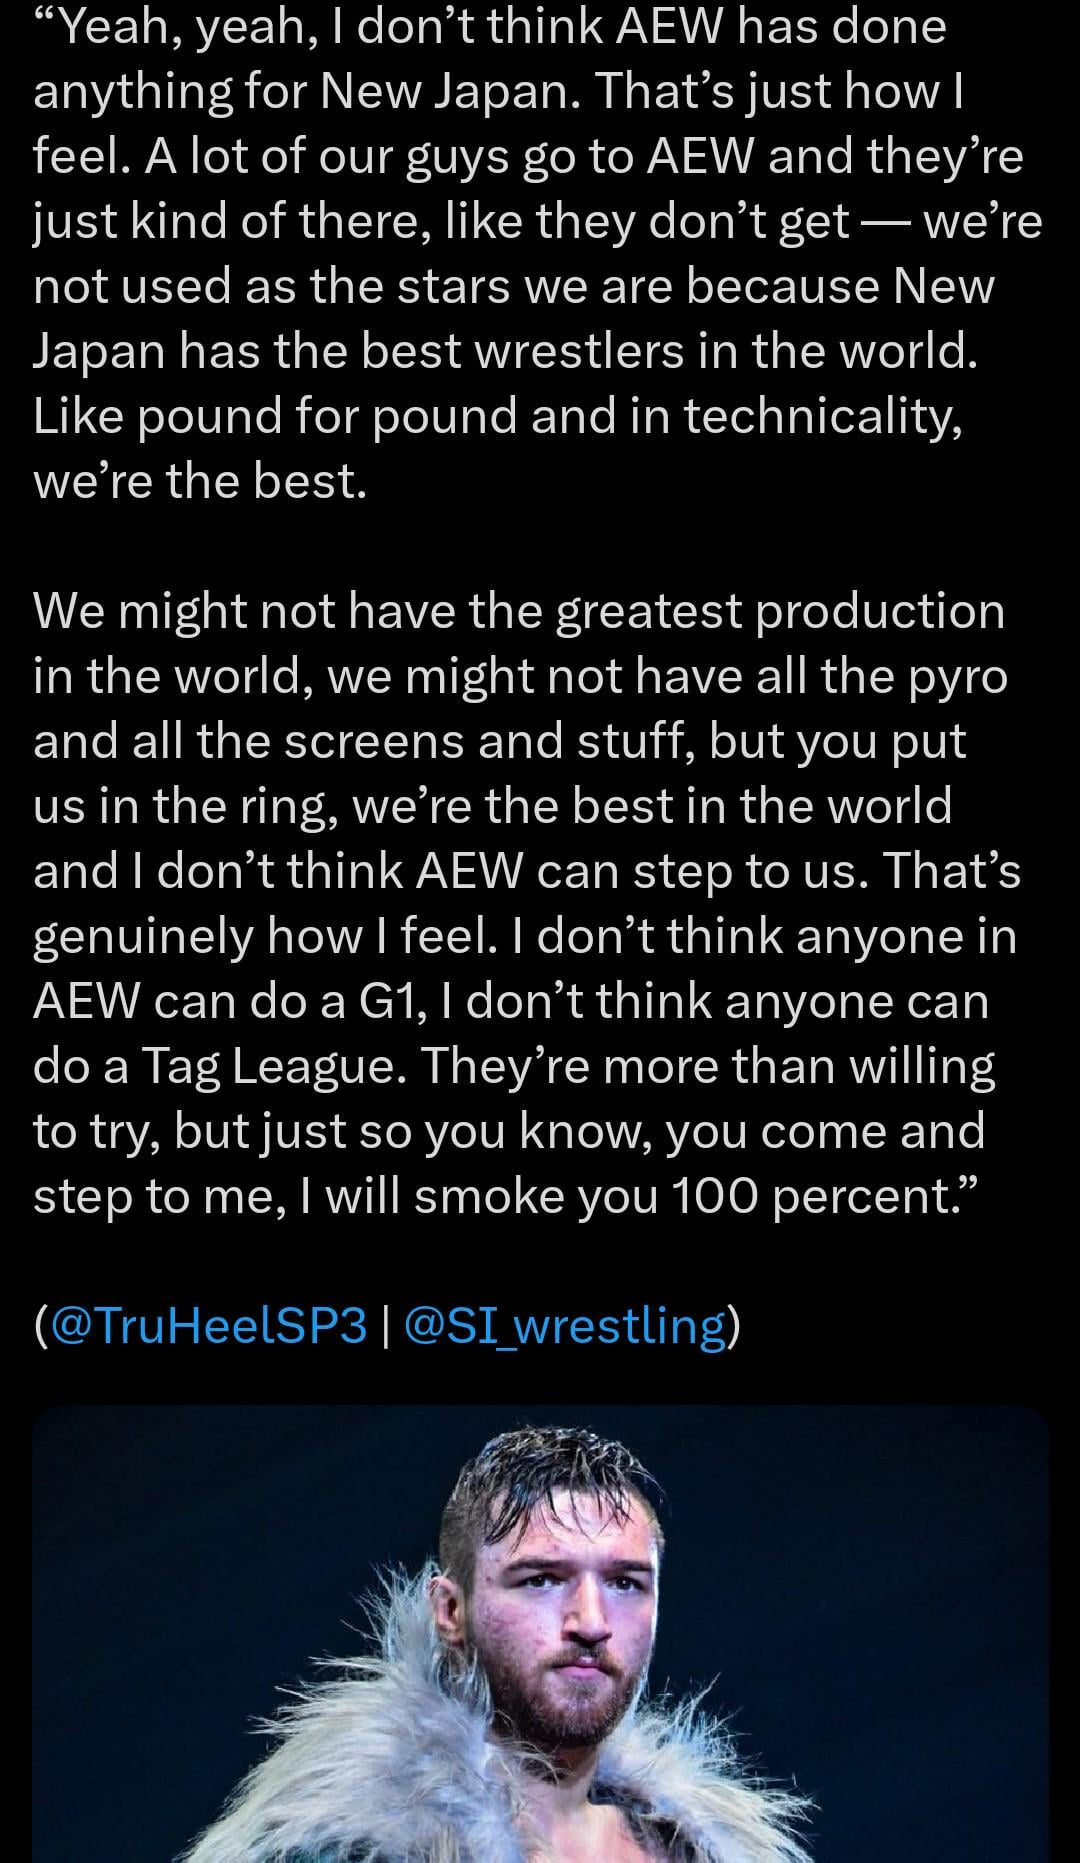Click the opening line "Yeah, yeah, I don't think"
Viewport: 1080px width, 1863px height.
490,27
